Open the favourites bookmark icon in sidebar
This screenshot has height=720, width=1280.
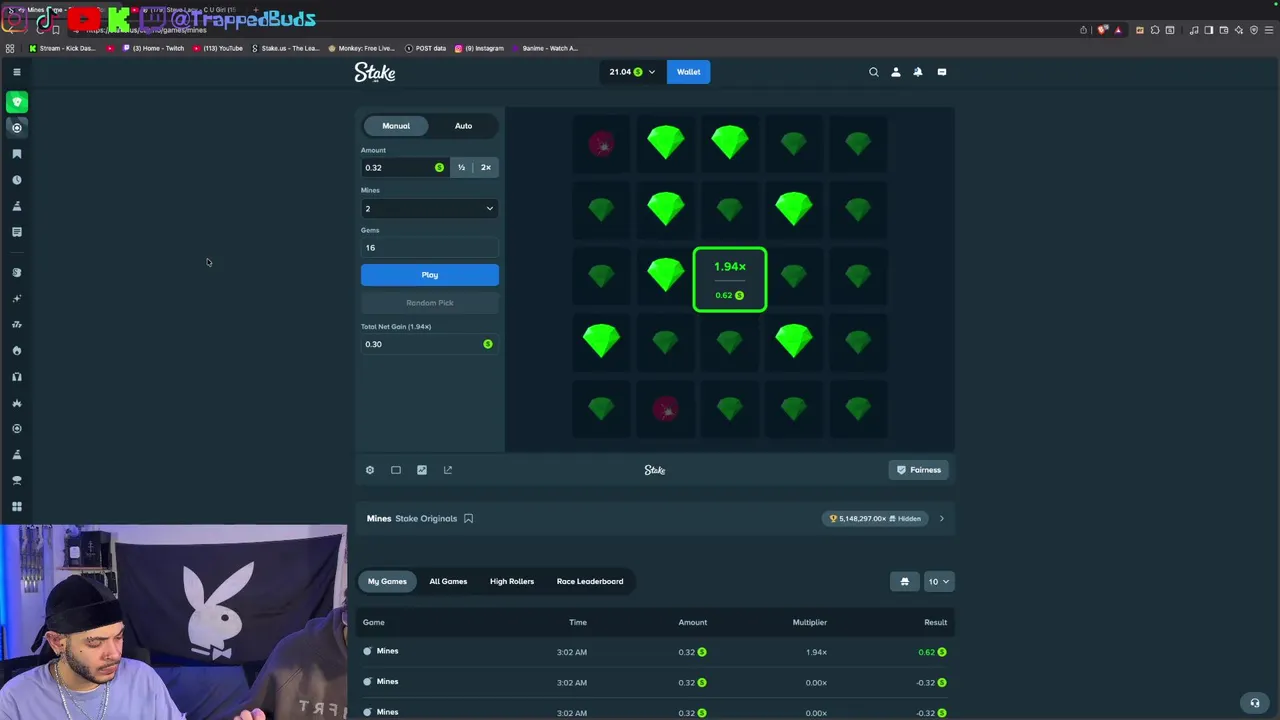tap(16, 154)
